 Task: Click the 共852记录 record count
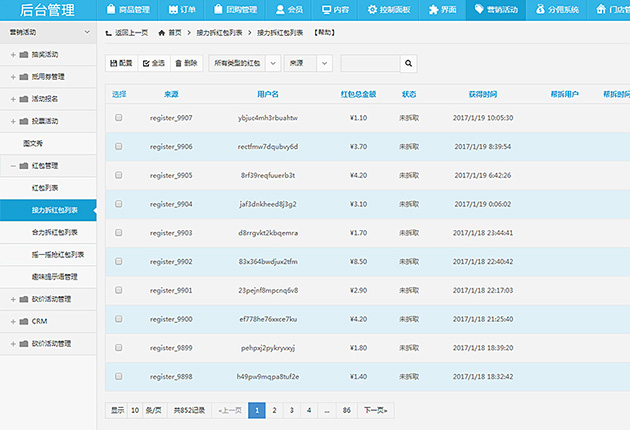tap(189, 410)
